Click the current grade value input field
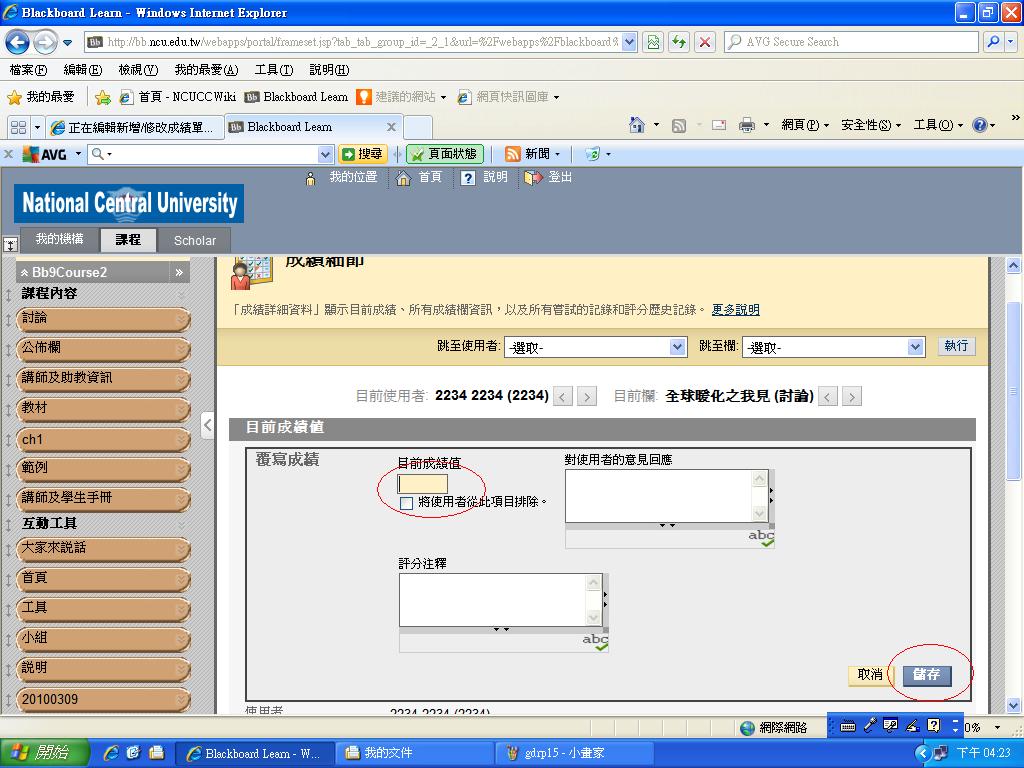Viewport: 1024px width, 768px height. pos(423,484)
